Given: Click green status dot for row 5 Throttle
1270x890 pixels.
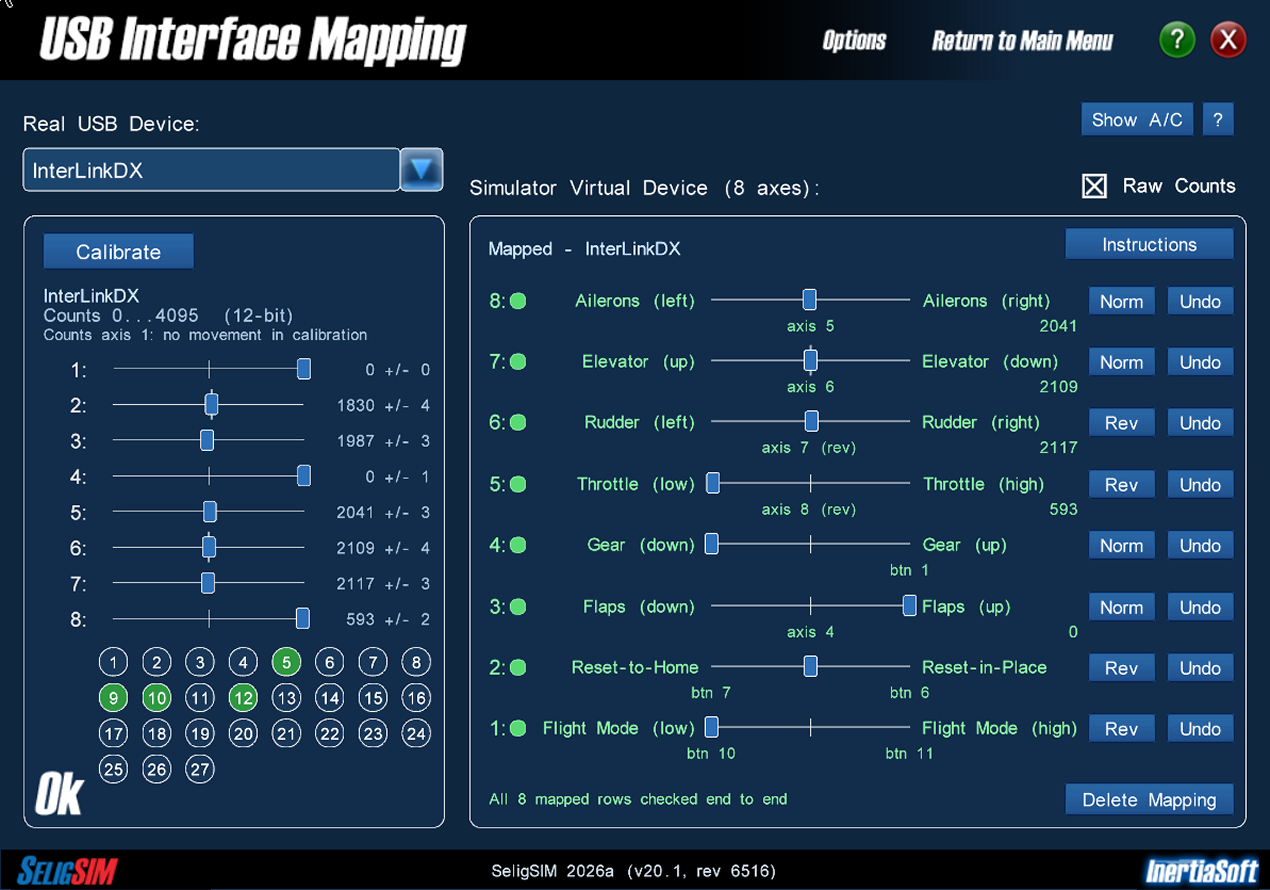Looking at the screenshot, I should click(x=518, y=485).
